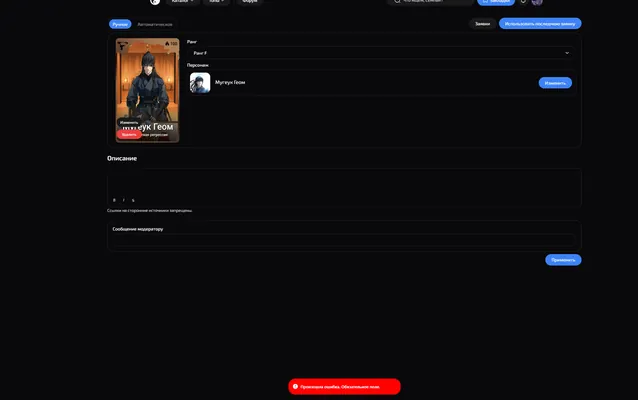Click the red Удалить button on card
Screen dimensions: 638x400
(x=129, y=134)
